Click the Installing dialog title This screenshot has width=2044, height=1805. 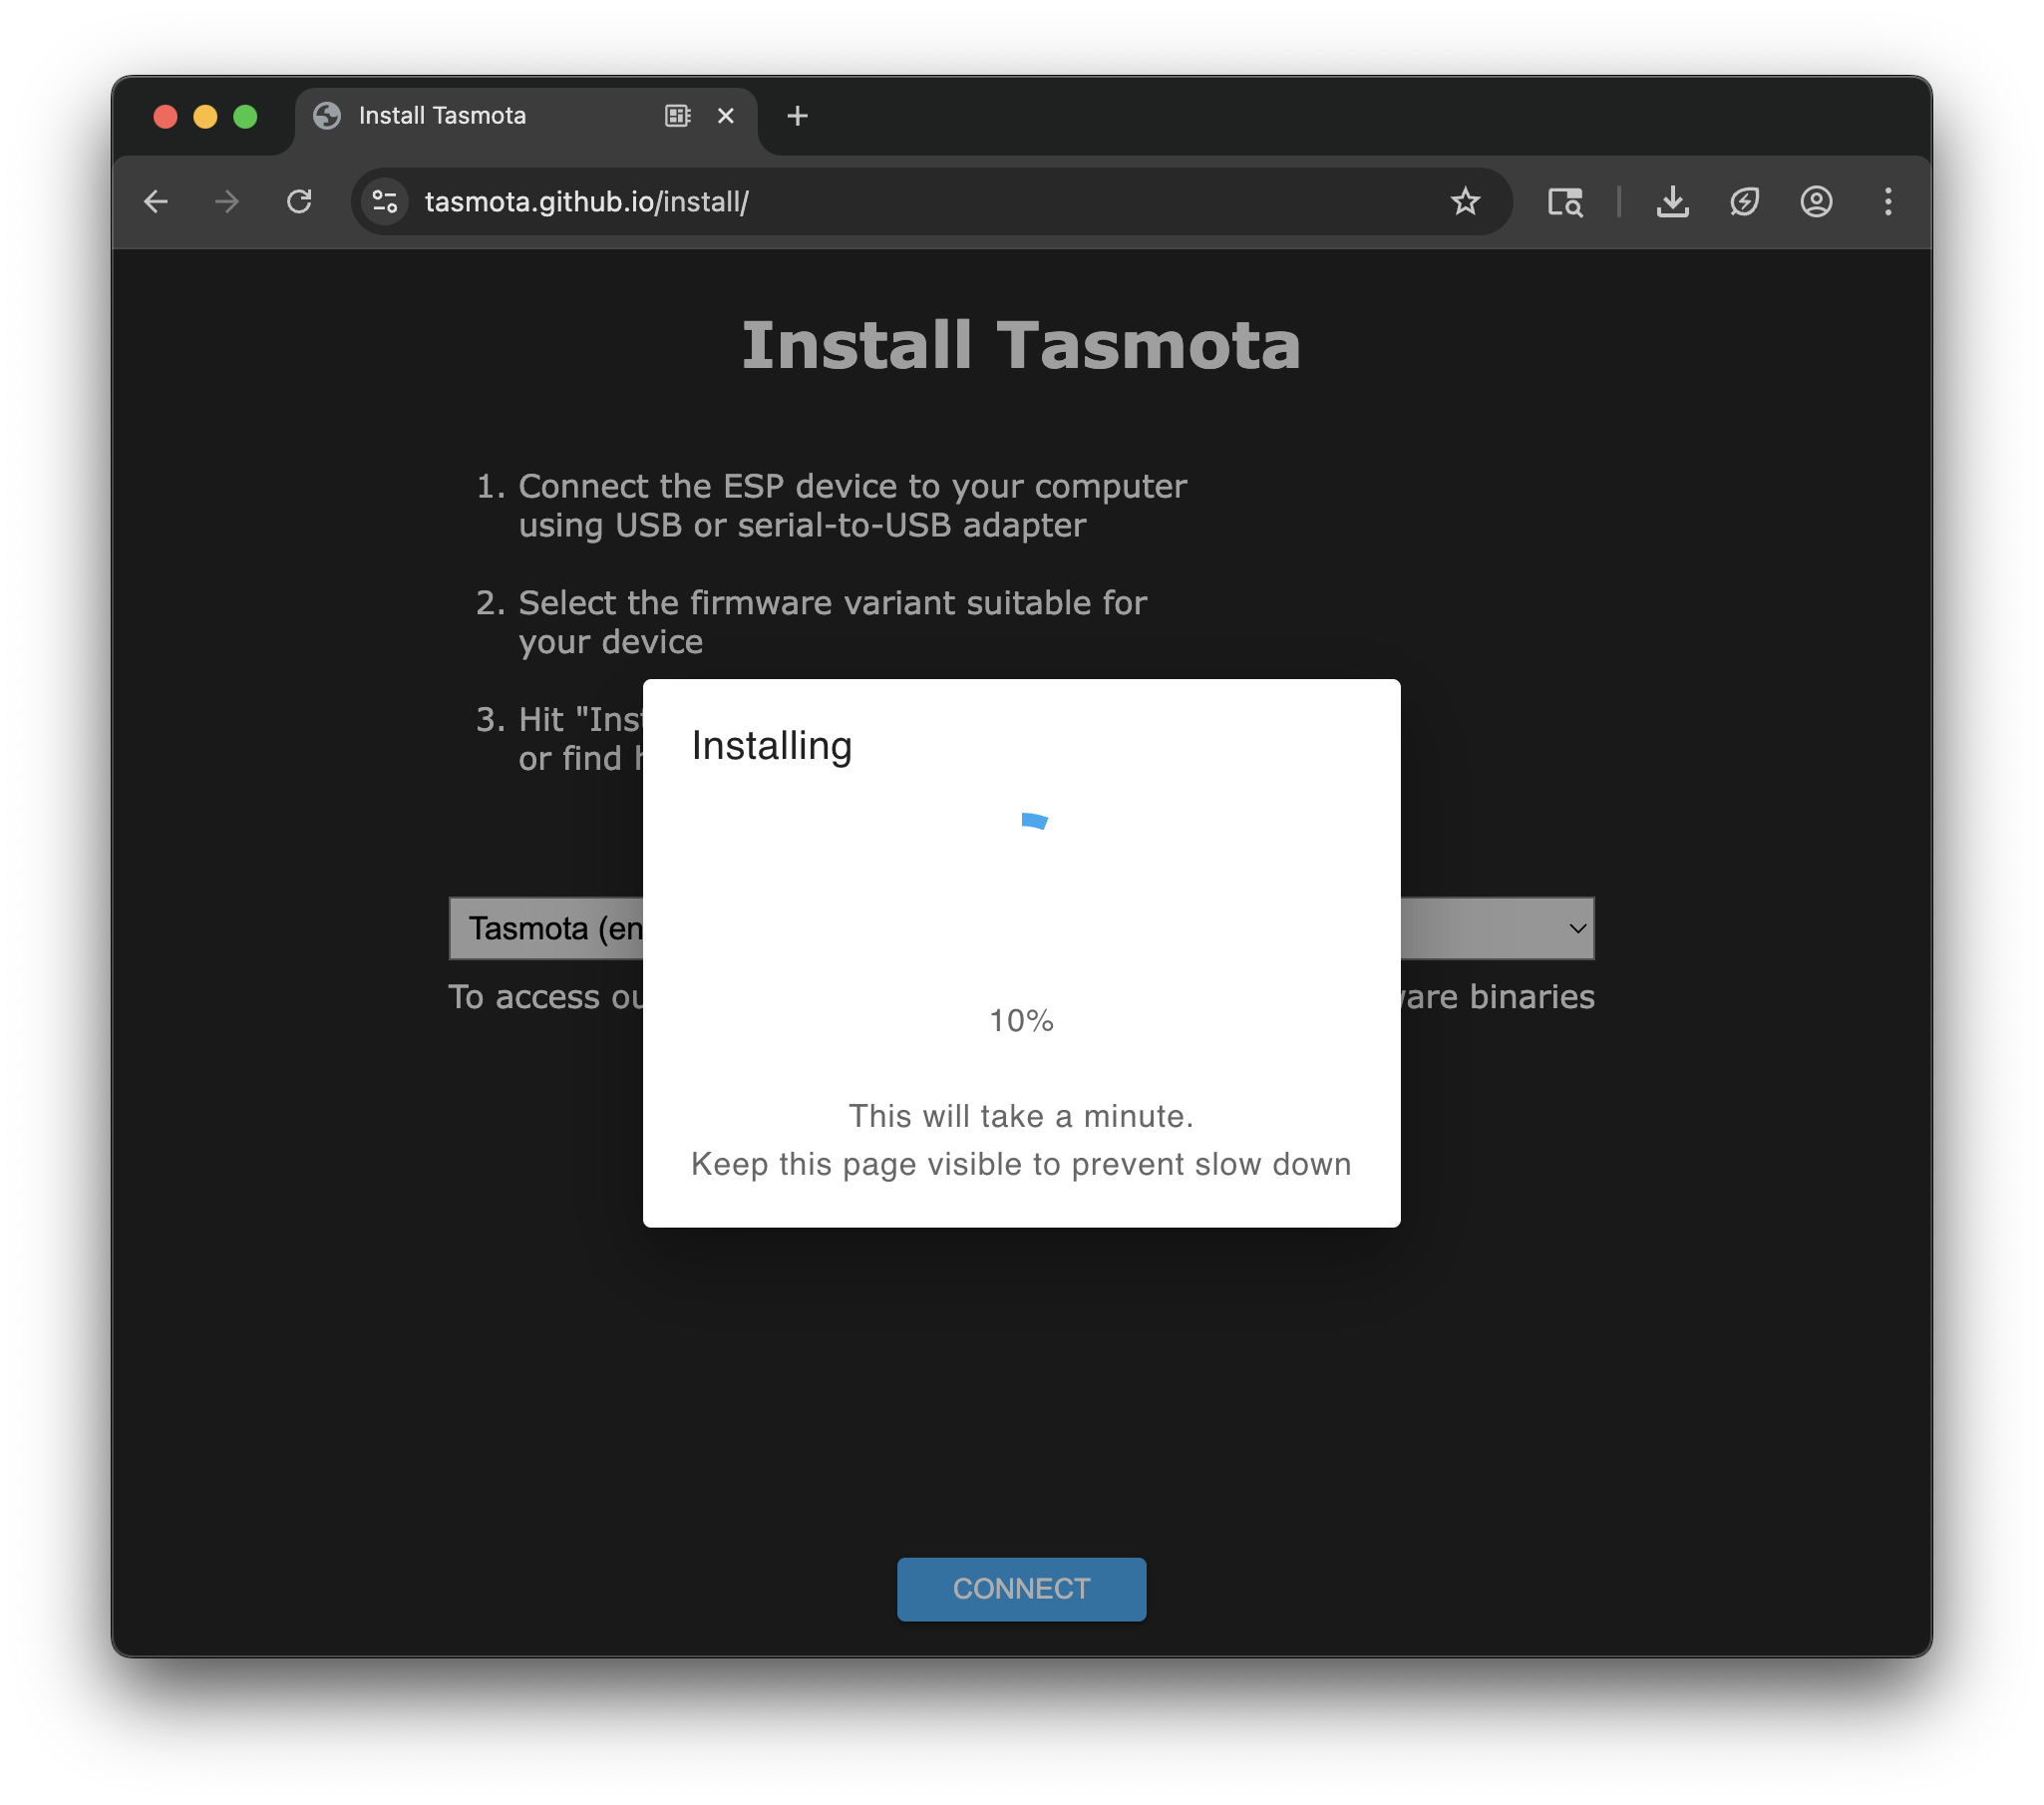point(771,746)
